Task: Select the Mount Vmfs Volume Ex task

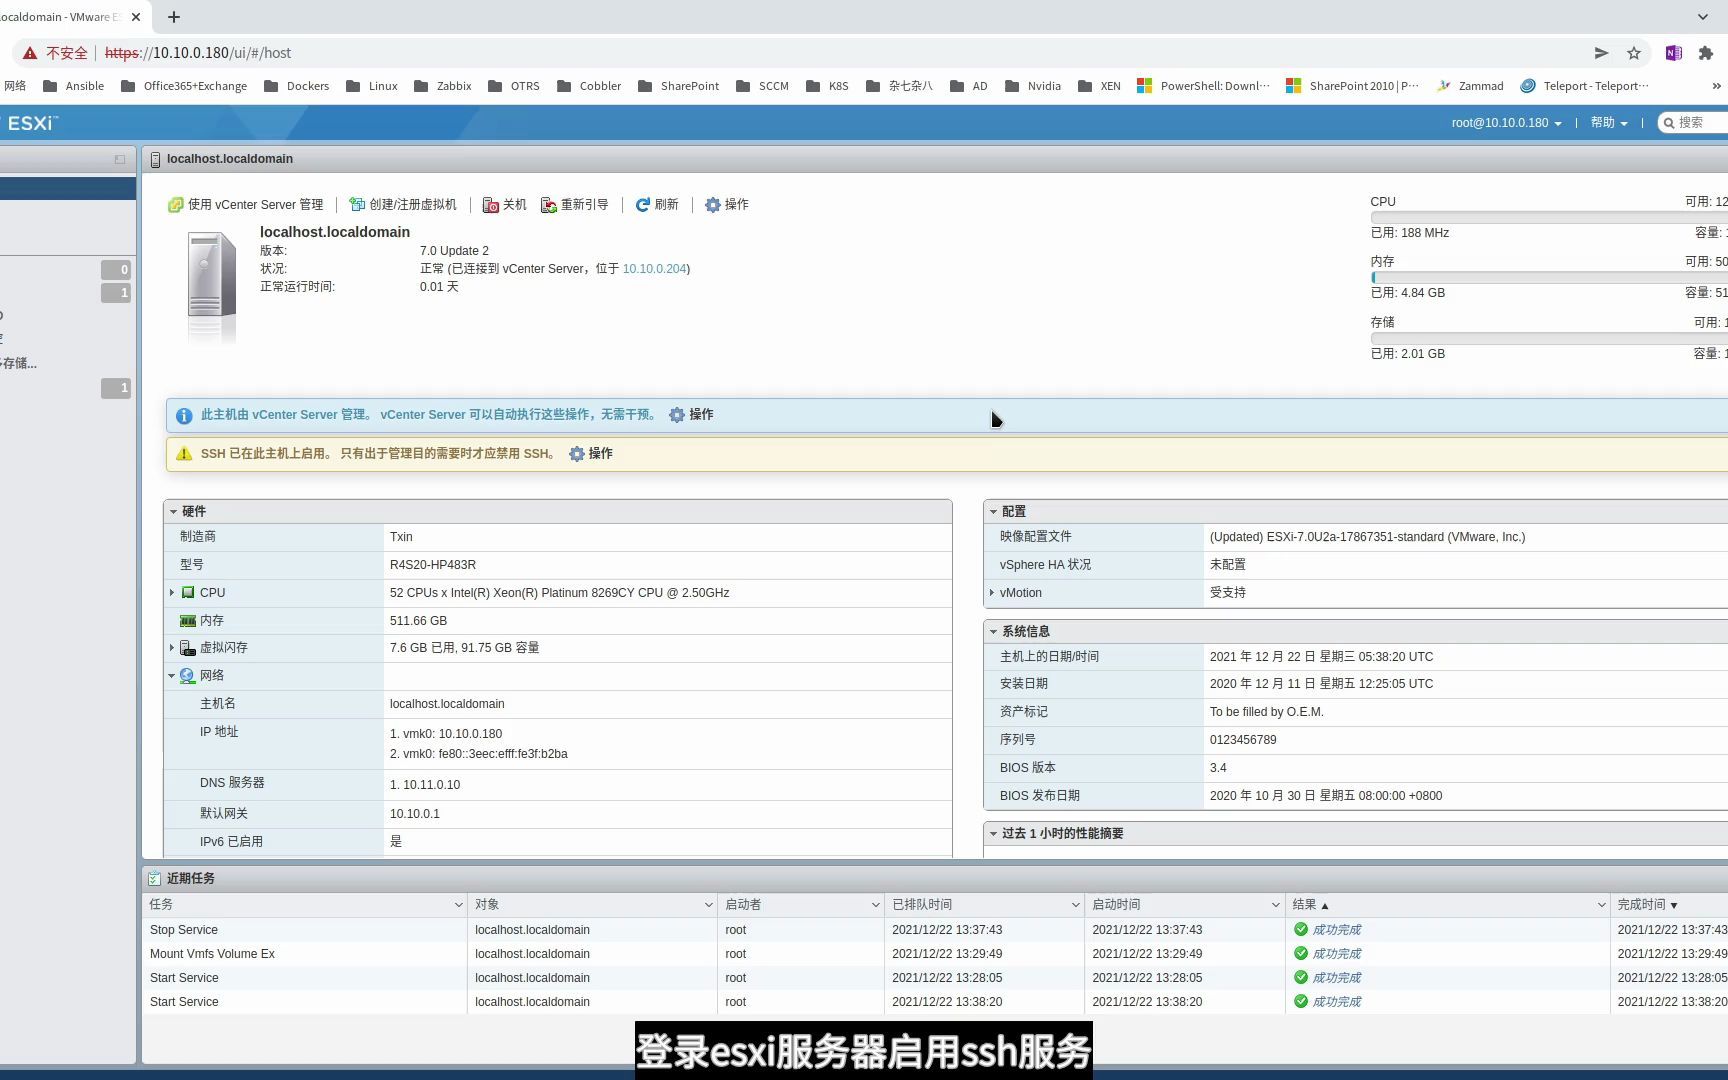Action: [935, 954]
